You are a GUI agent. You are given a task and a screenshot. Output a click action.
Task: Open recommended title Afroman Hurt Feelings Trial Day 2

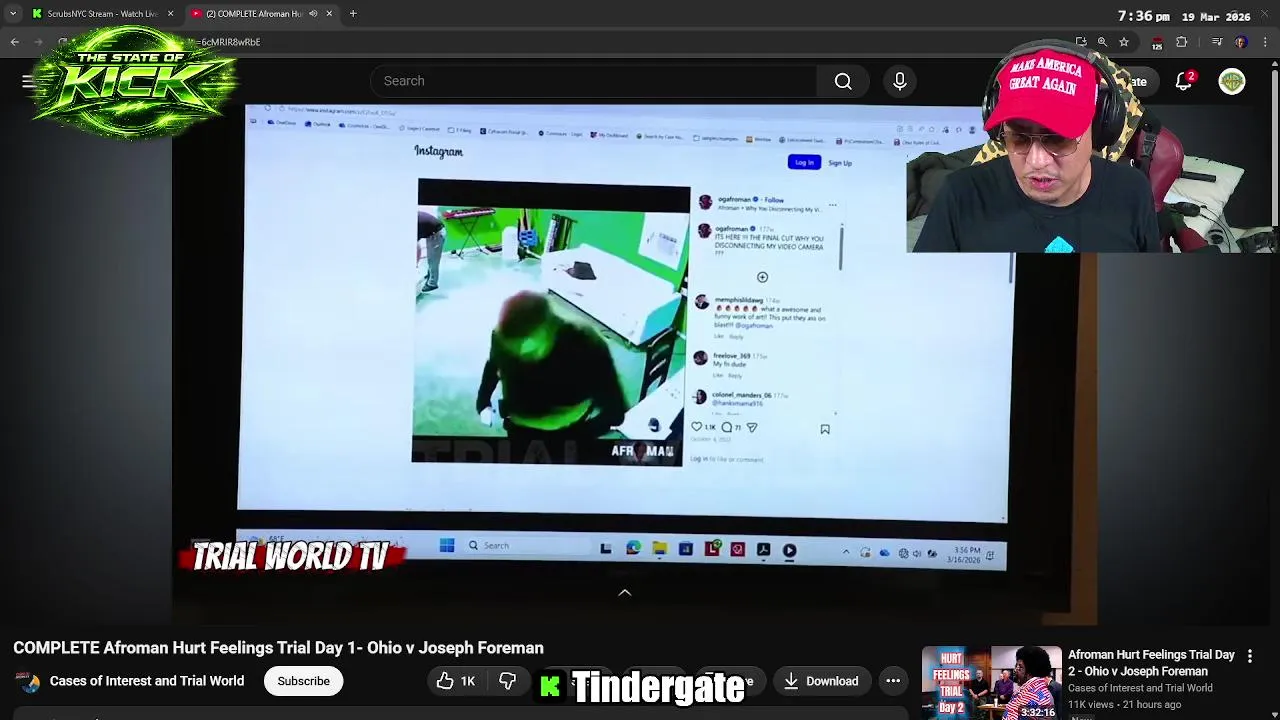coord(1151,663)
